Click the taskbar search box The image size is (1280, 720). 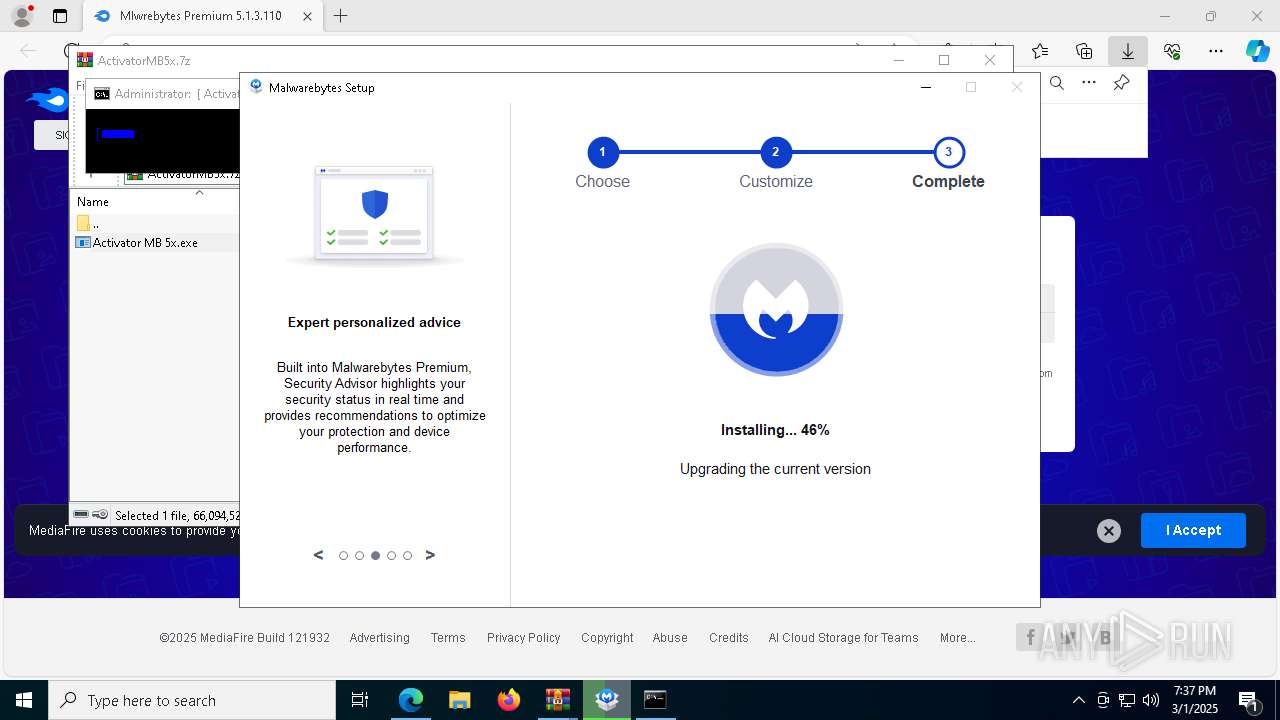pyautogui.click(x=192, y=700)
